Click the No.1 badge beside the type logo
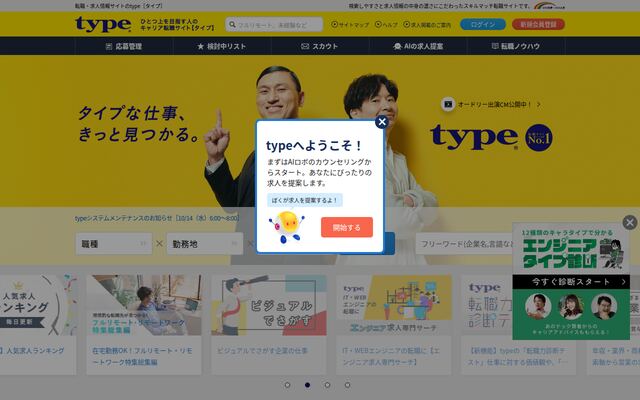 click(x=539, y=138)
